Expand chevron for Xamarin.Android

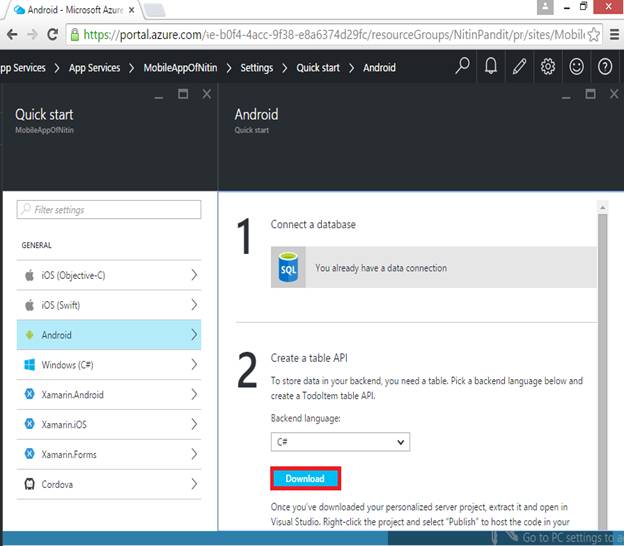(194, 394)
